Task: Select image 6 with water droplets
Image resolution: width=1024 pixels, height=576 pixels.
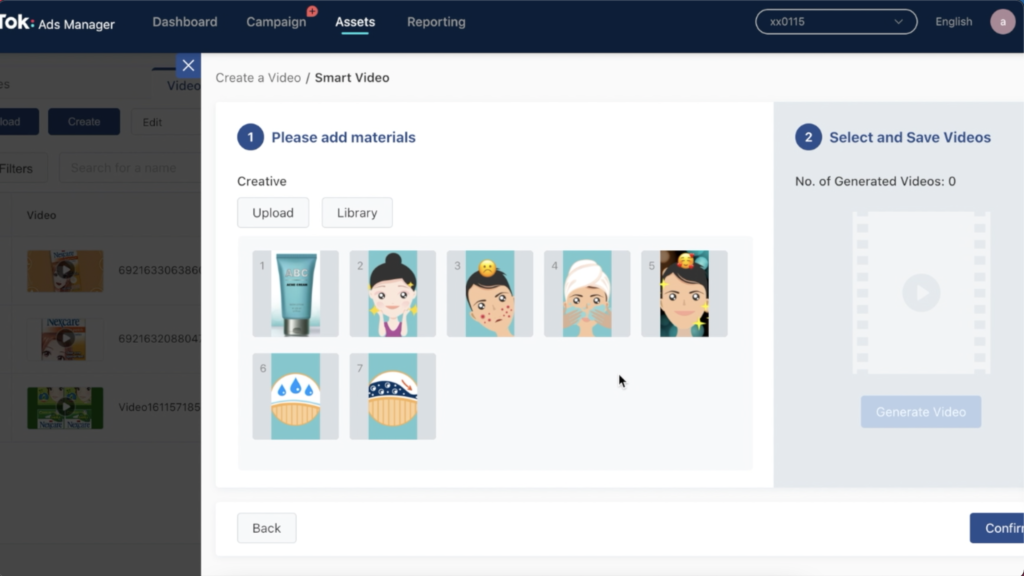Action: [x=296, y=396]
